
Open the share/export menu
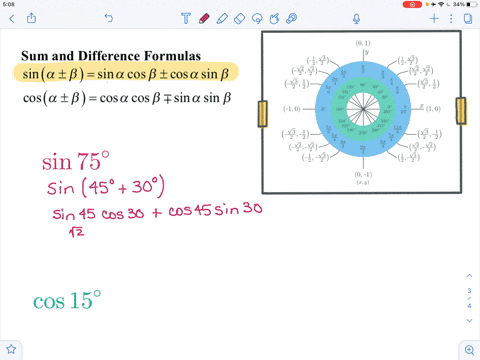(x=31, y=18)
